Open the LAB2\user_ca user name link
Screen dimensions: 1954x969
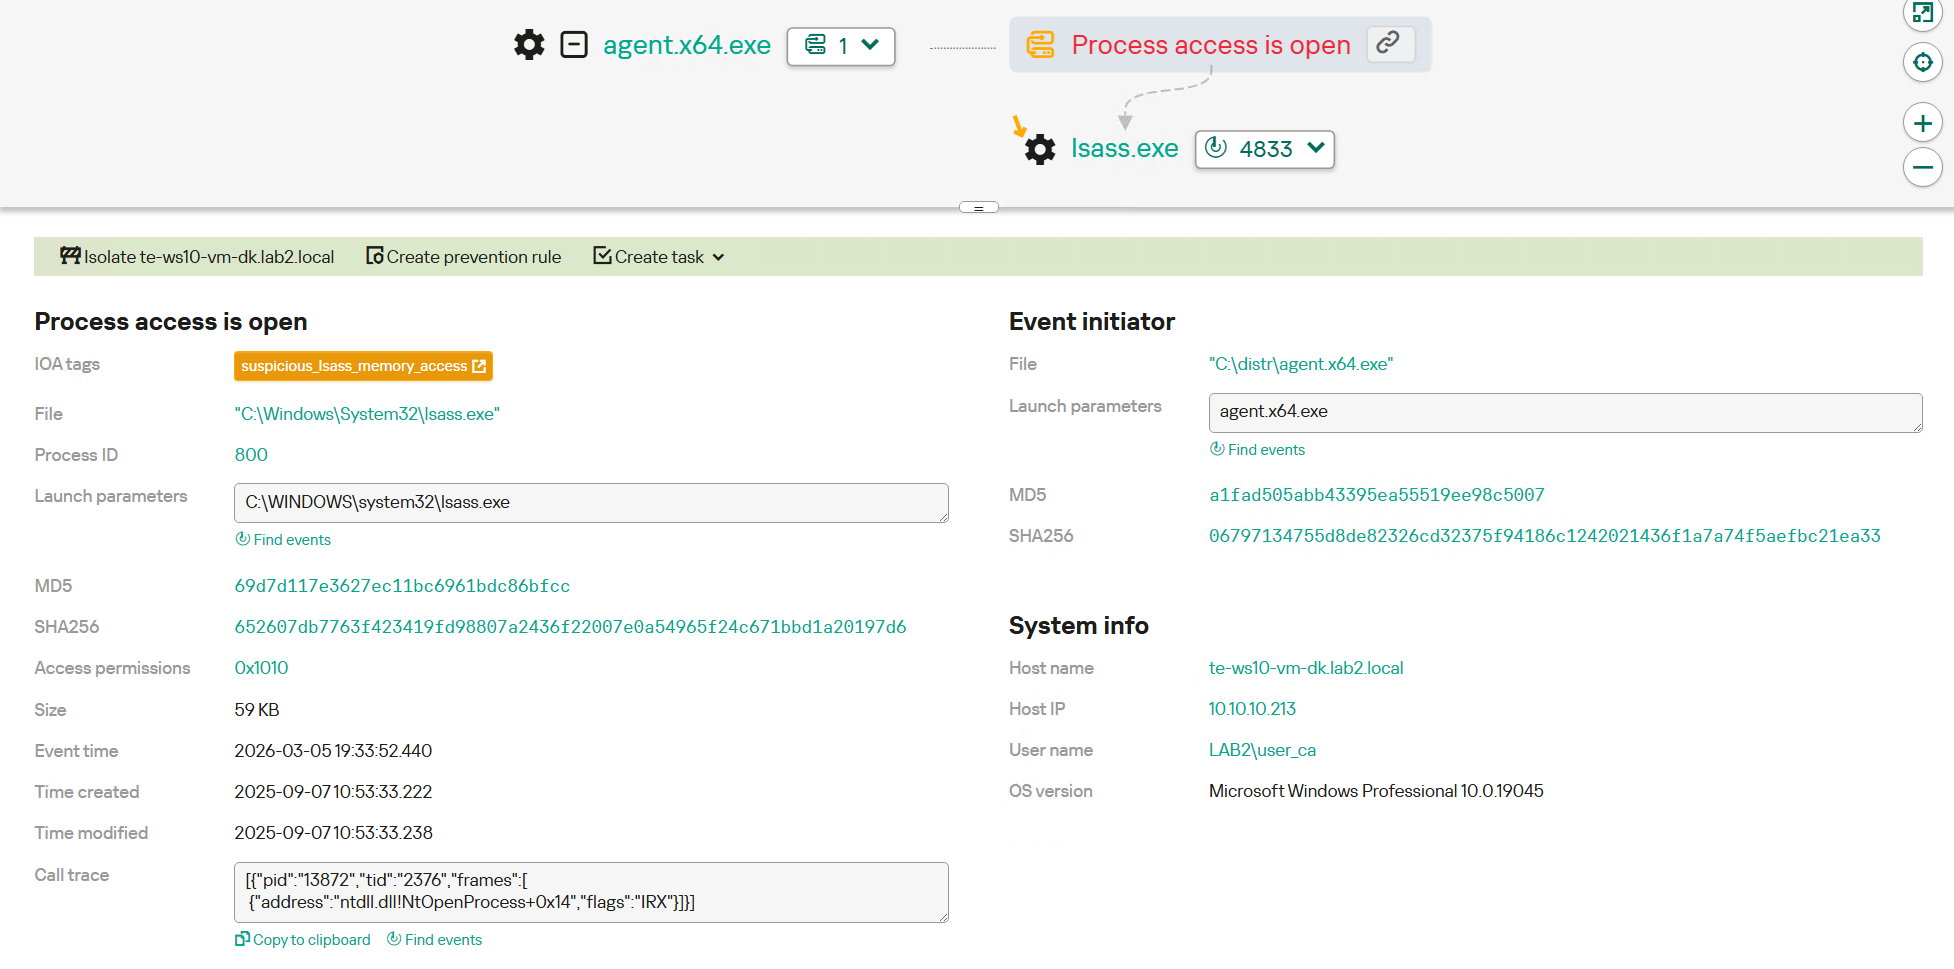pos(1262,750)
